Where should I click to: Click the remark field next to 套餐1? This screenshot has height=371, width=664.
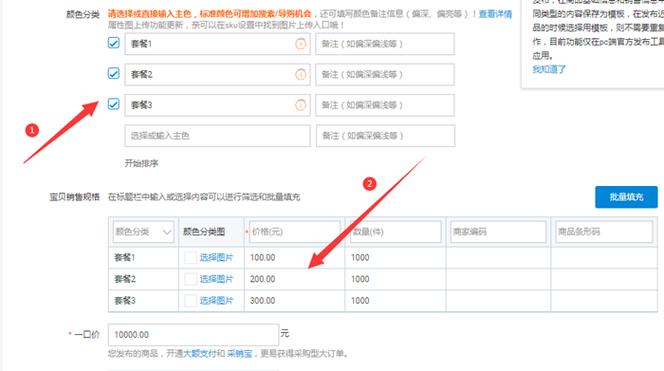385,44
